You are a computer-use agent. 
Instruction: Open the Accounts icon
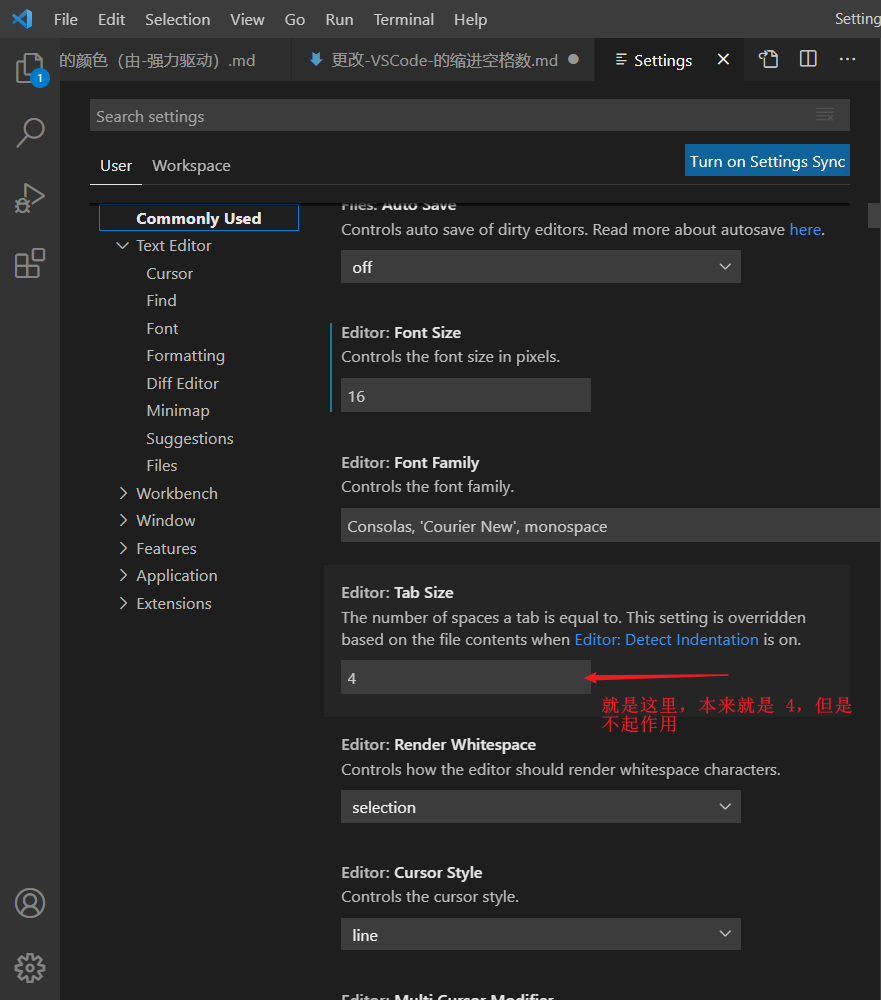[x=30, y=903]
